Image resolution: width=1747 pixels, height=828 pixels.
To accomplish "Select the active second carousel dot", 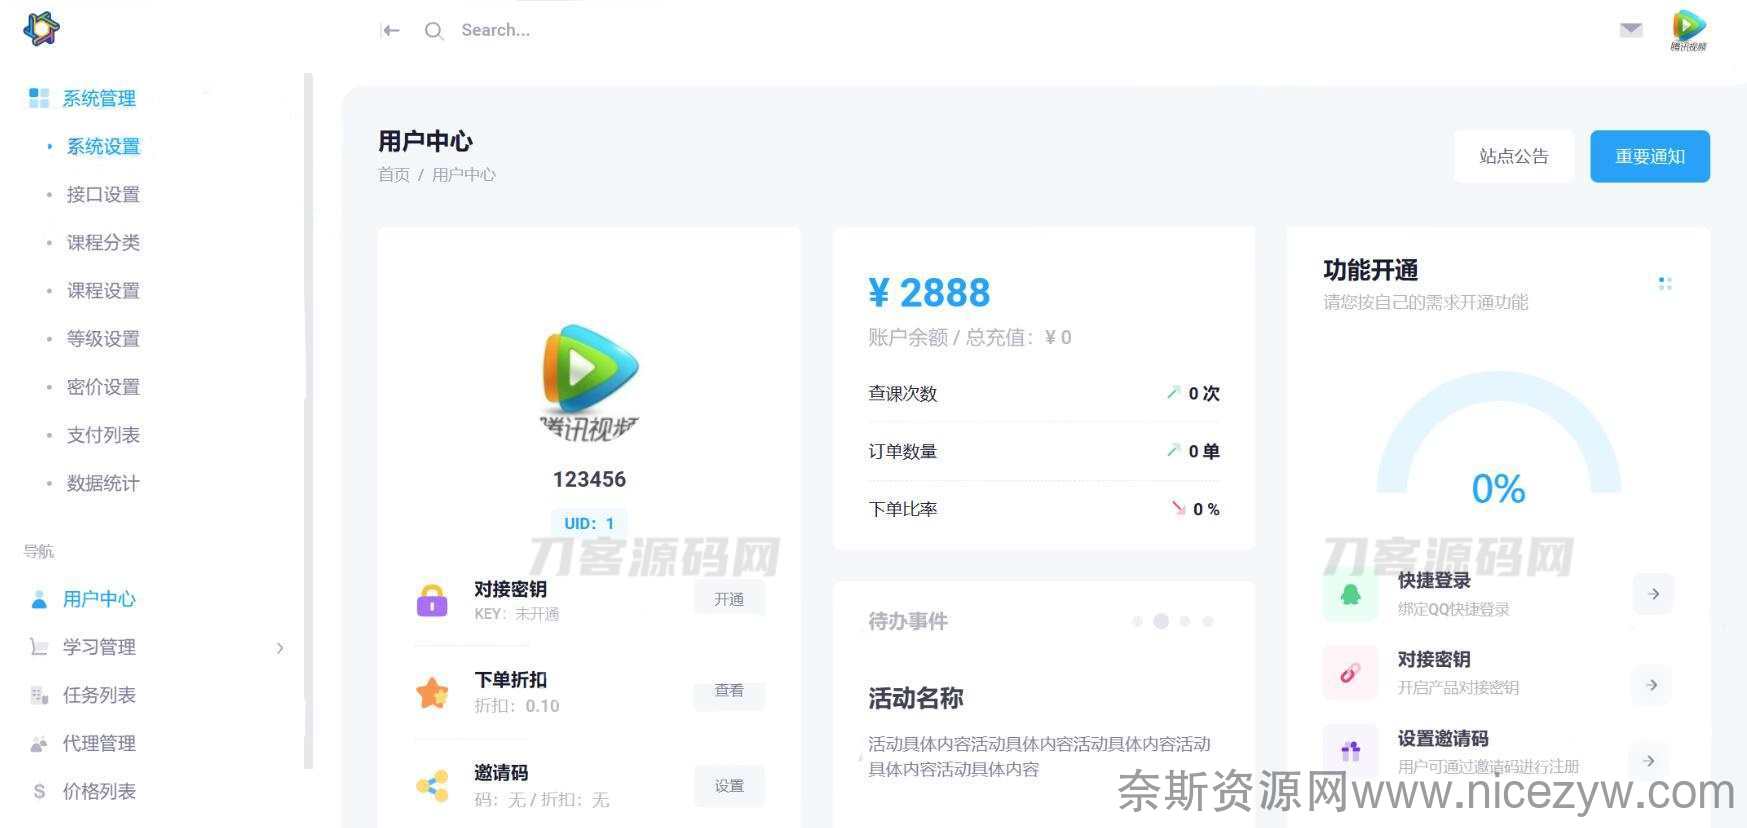I will (x=1161, y=621).
